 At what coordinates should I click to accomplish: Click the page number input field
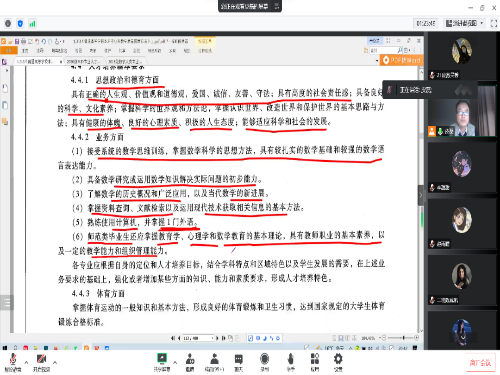click(x=198, y=338)
